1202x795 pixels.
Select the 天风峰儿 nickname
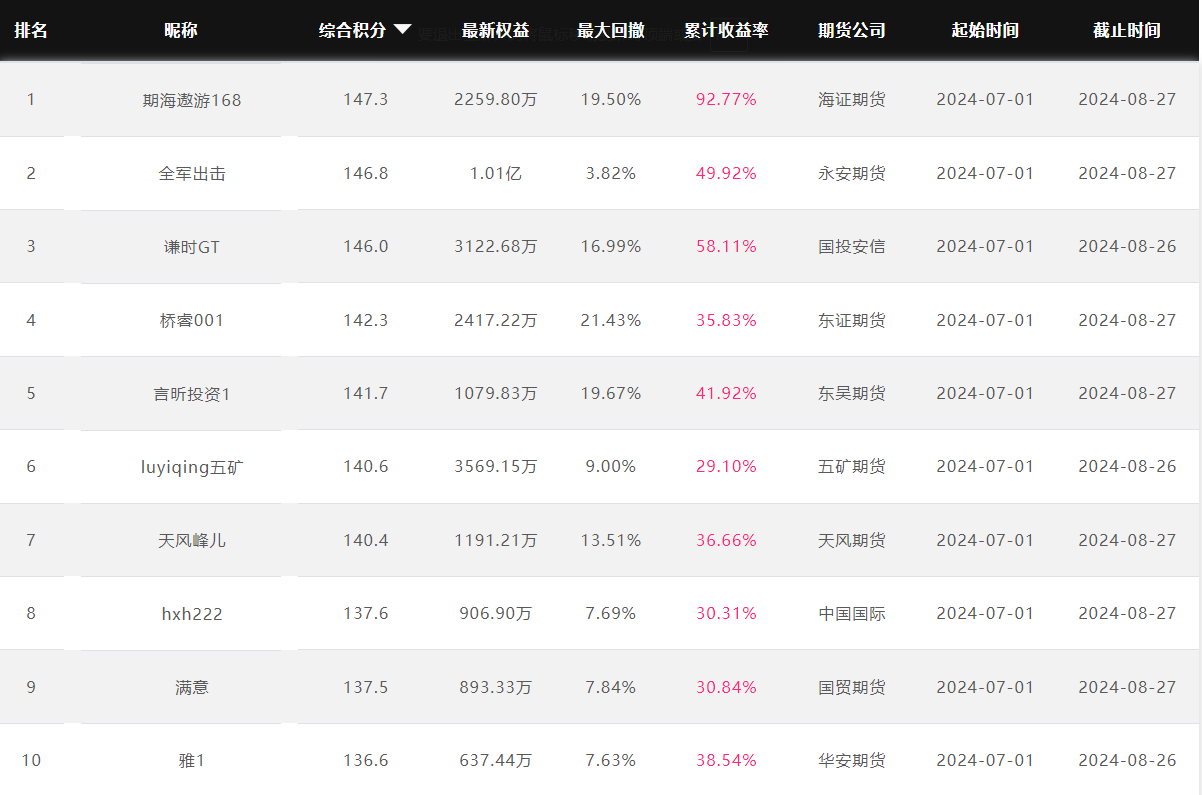[x=192, y=540]
